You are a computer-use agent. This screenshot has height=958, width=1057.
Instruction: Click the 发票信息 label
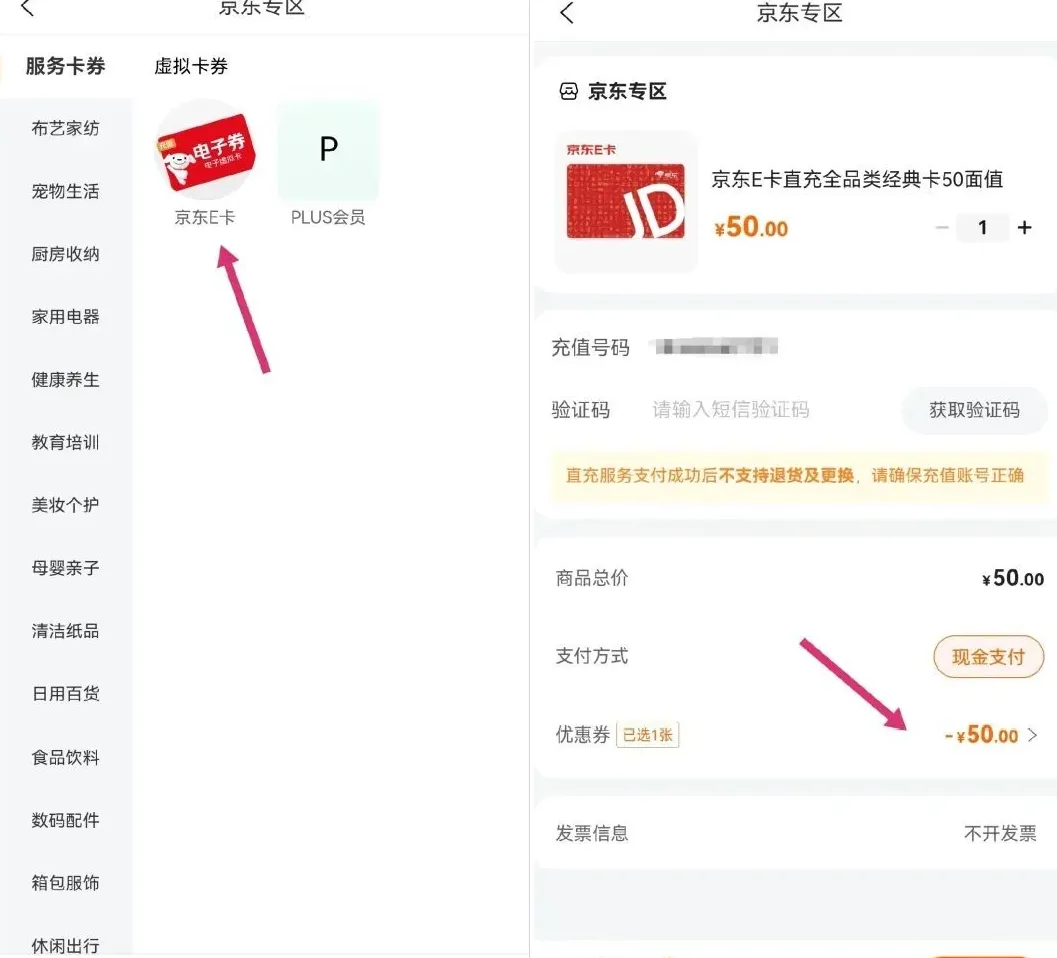click(x=592, y=834)
